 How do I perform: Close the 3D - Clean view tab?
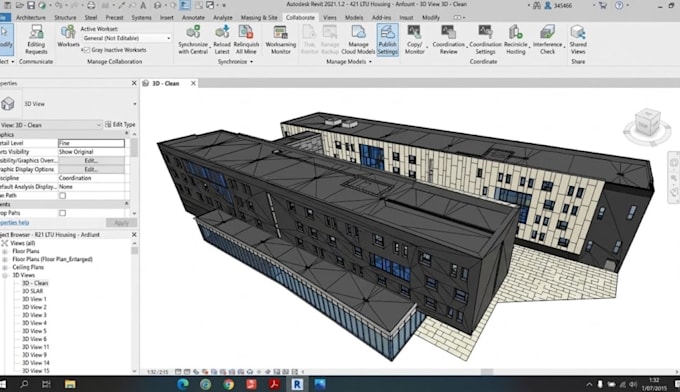pyautogui.click(x=193, y=83)
